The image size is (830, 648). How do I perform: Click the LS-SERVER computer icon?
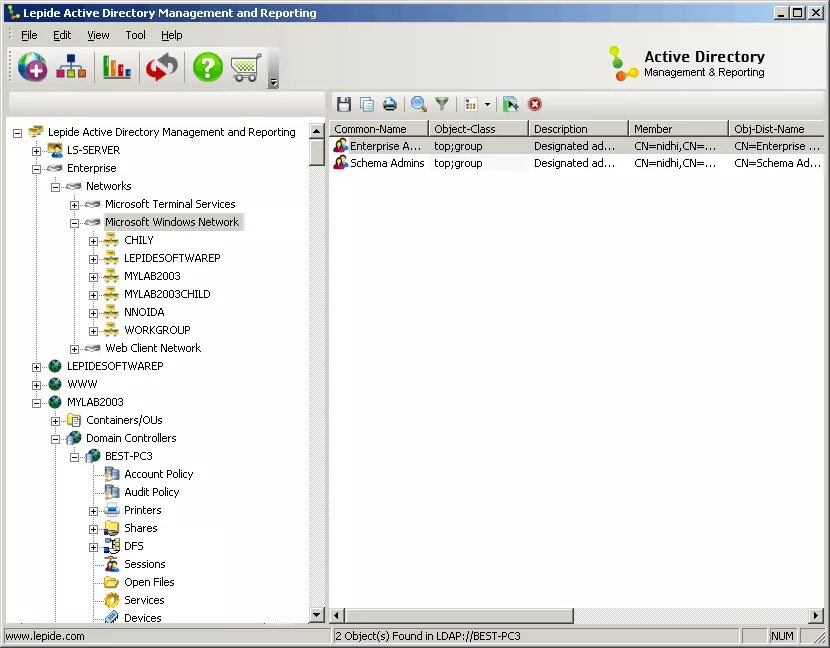click(55, 150)
